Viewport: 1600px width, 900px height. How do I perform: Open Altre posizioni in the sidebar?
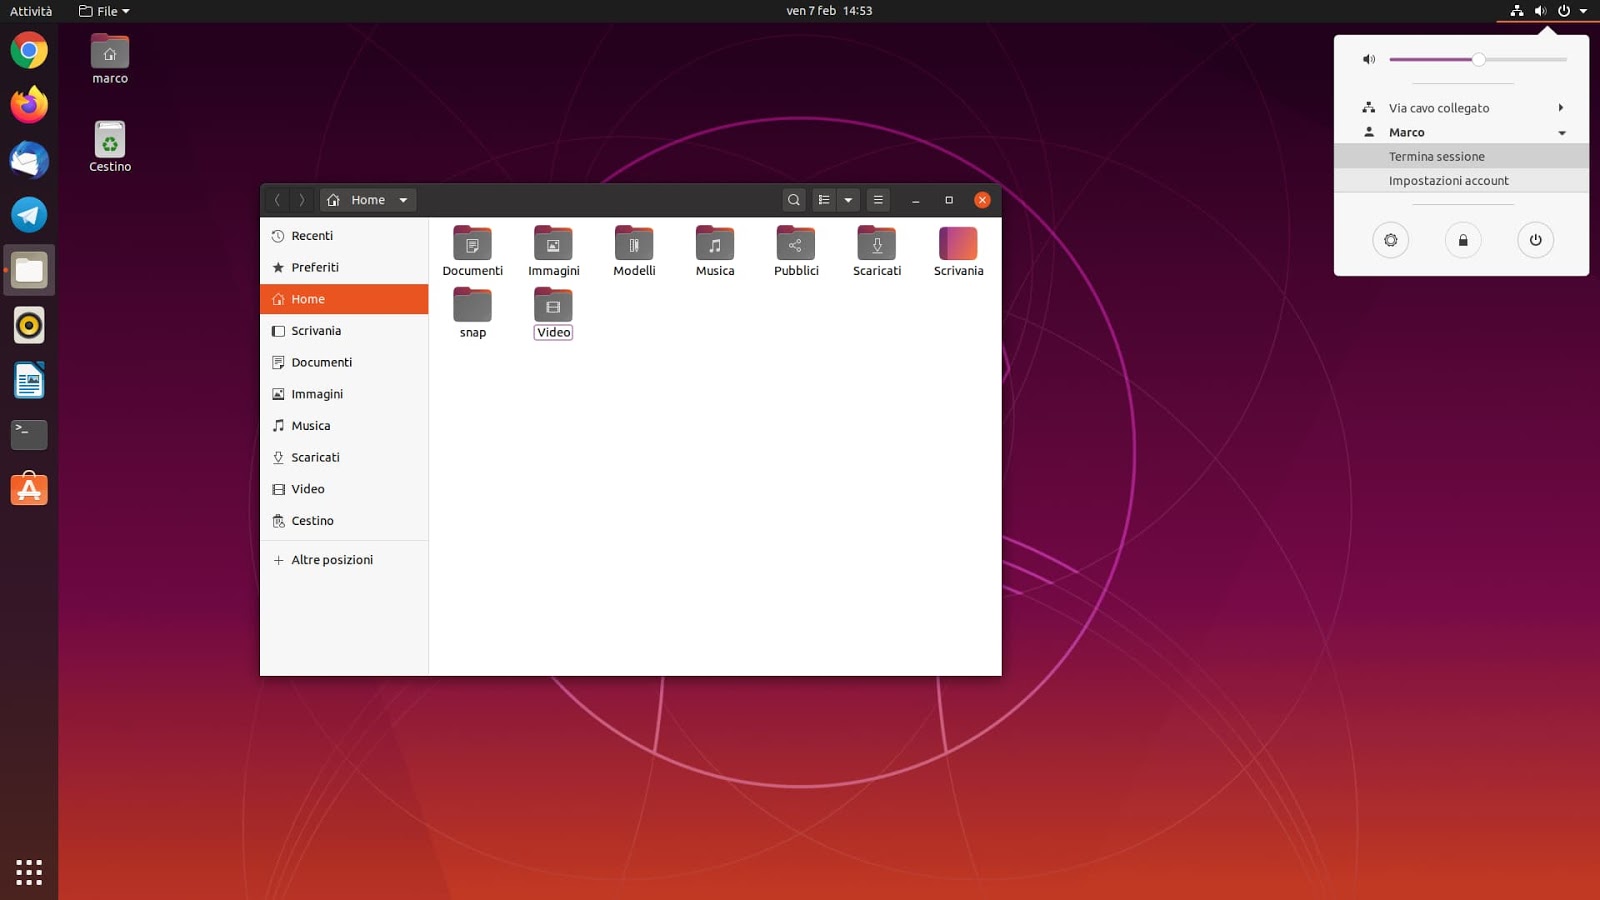tap(344, 560)
